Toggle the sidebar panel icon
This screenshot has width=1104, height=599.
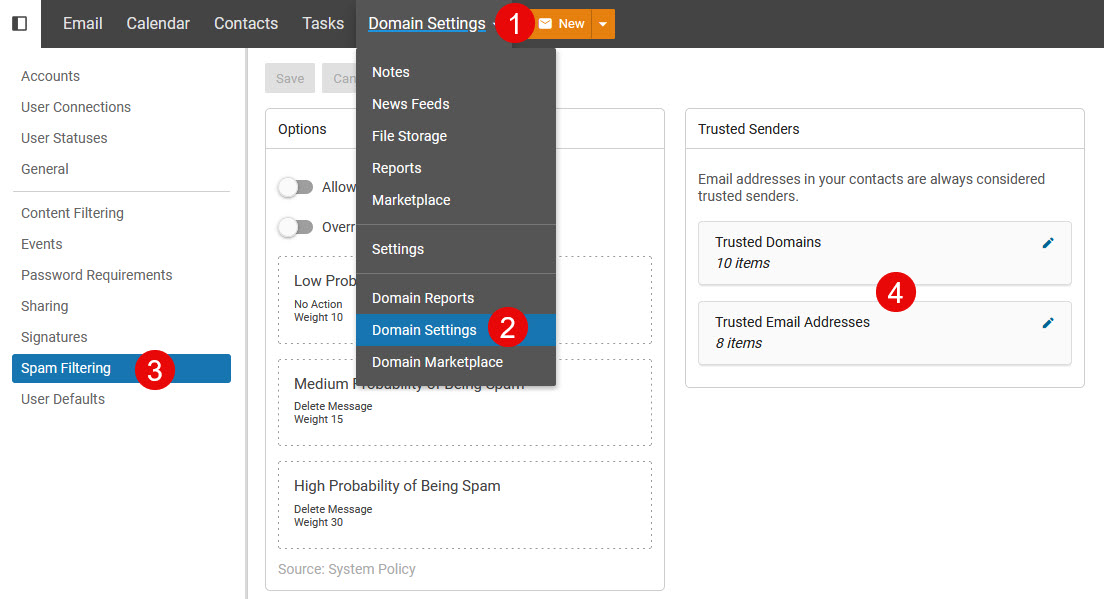click(20, 23)
